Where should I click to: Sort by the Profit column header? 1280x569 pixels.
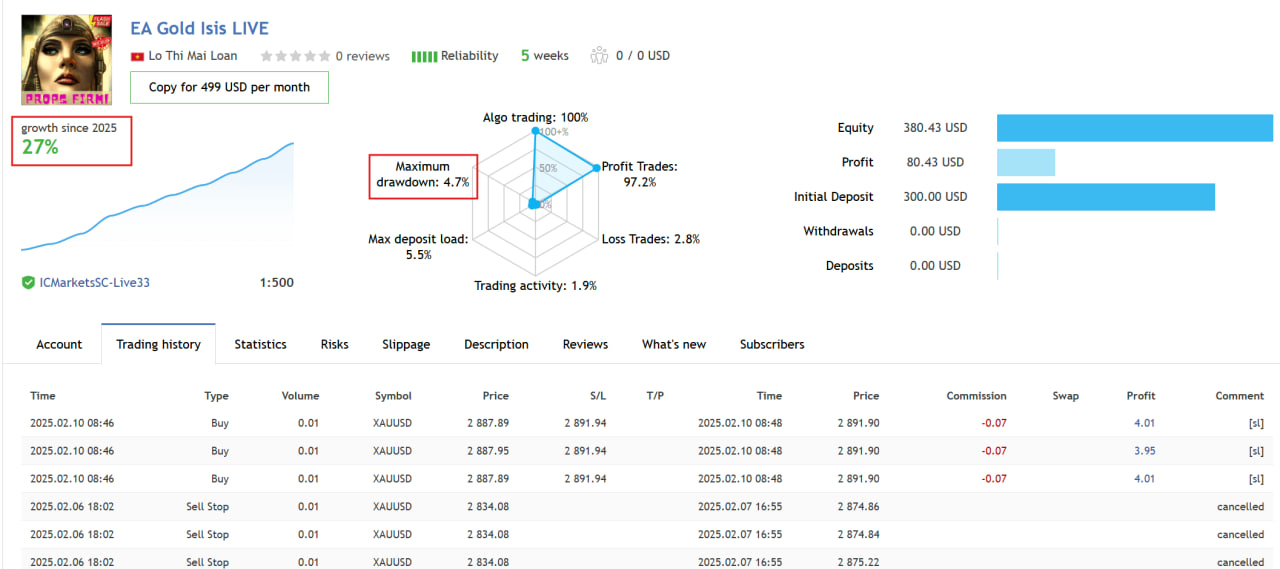1140,396
